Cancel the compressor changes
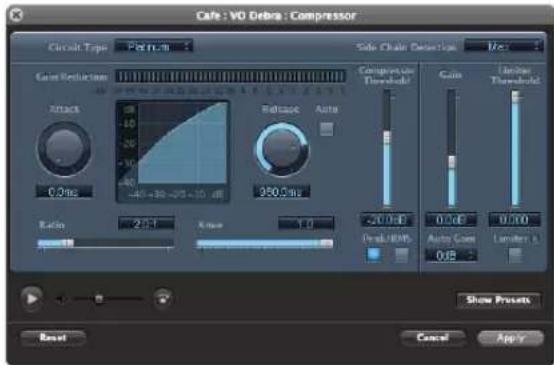554x365 pixels. (432, 337)
